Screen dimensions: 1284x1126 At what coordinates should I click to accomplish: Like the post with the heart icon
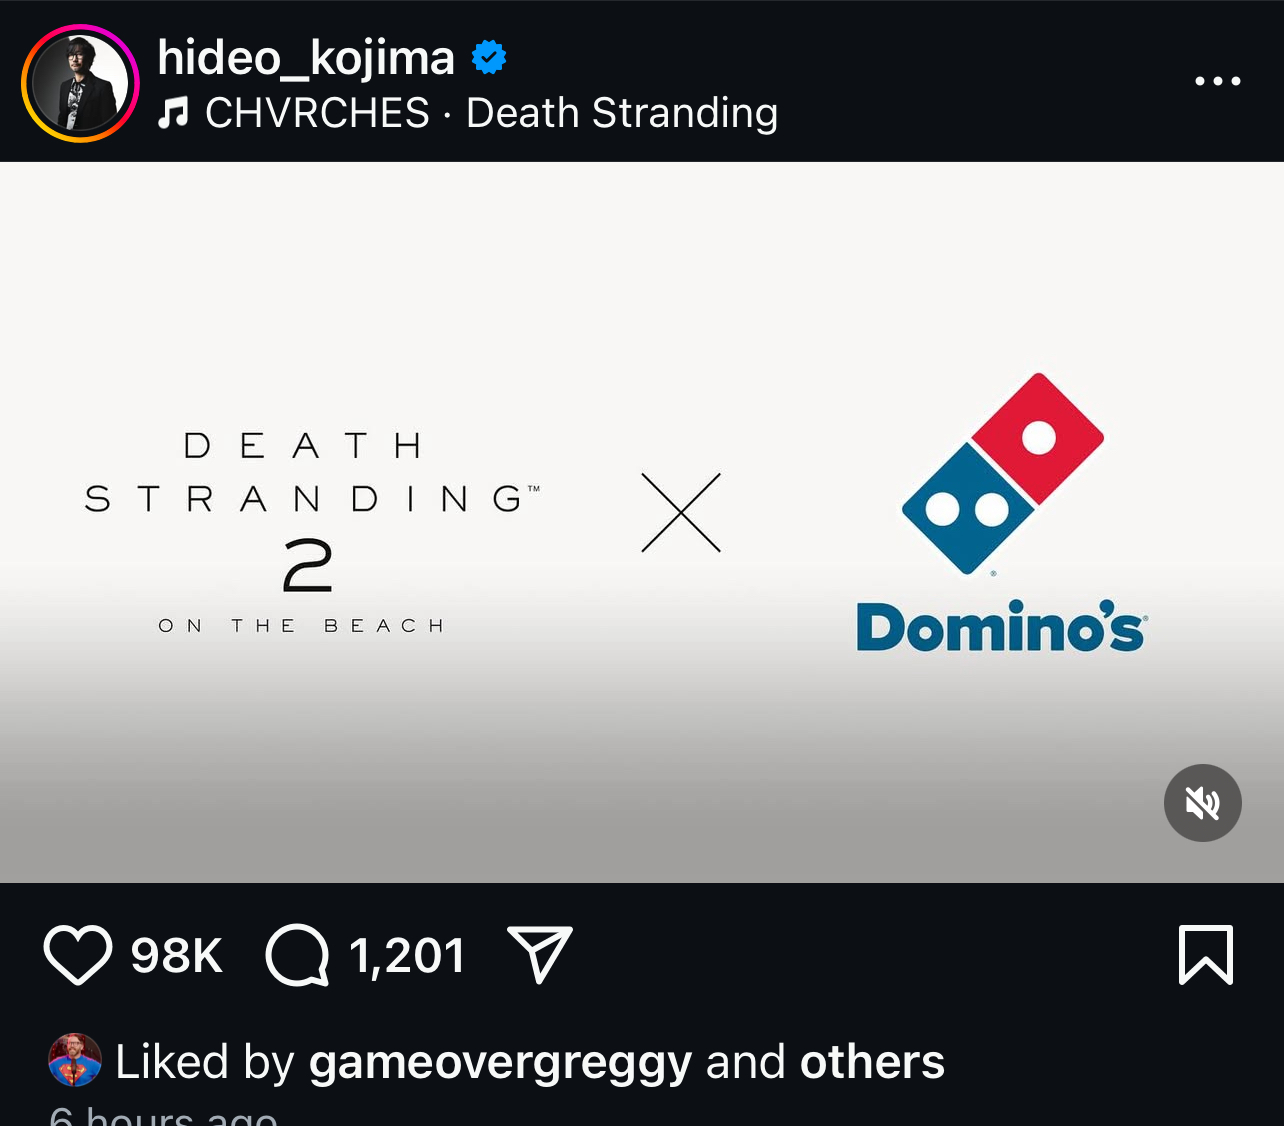click(x=78, y=955)
